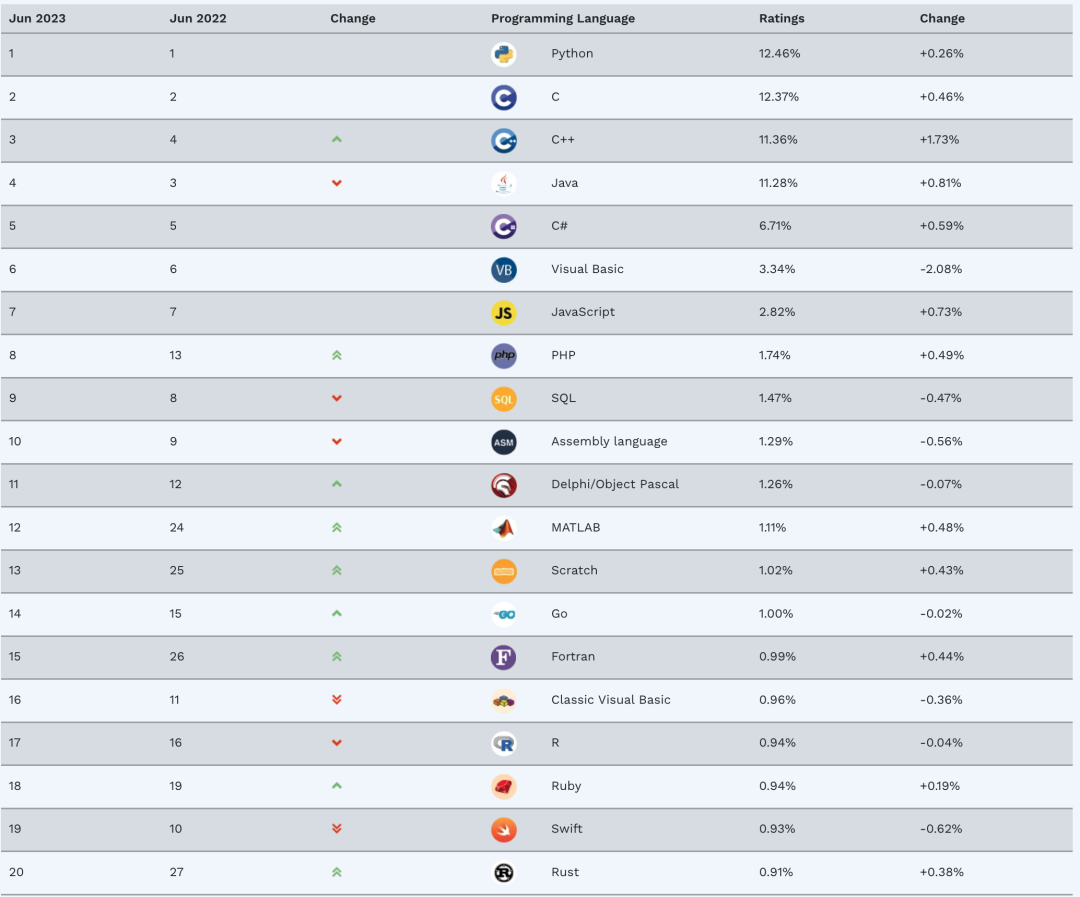Click the MATLAB logo icon
Viewport: 1080px width, 897px height.
[503, 528]
